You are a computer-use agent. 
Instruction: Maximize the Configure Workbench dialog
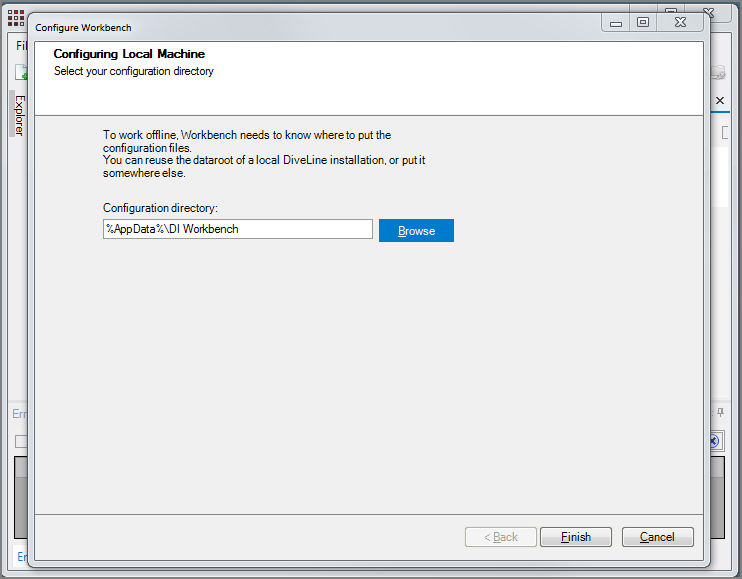pos(643,22)
